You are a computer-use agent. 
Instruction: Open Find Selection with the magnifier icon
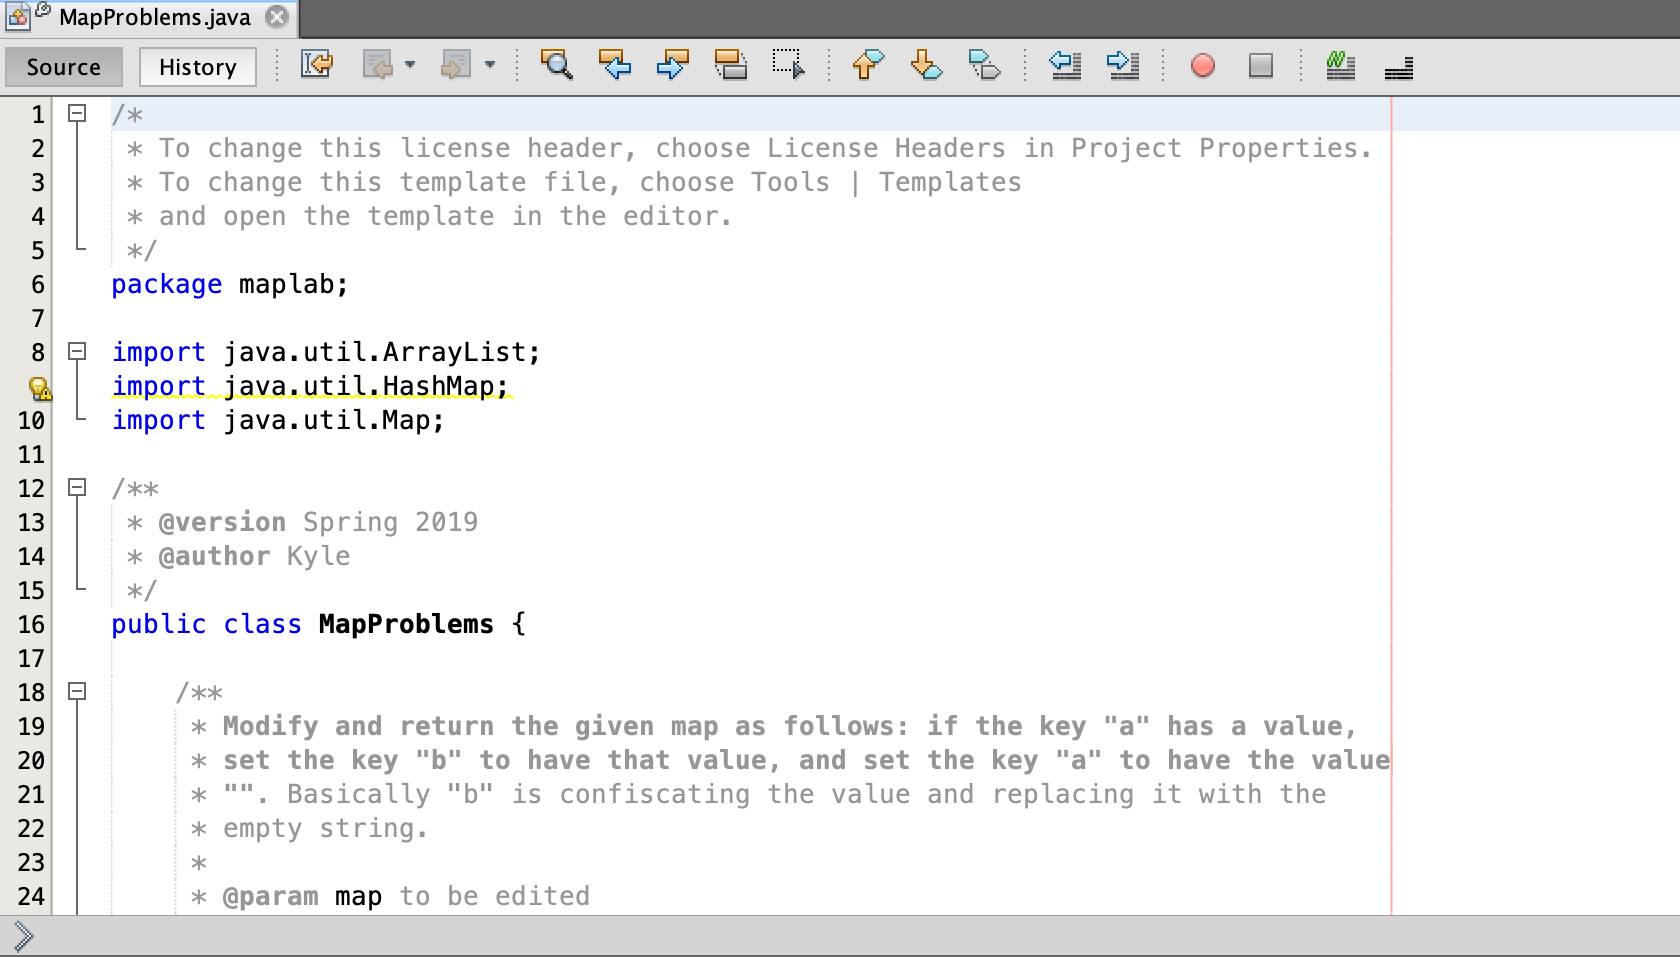[x=556, y=66]
